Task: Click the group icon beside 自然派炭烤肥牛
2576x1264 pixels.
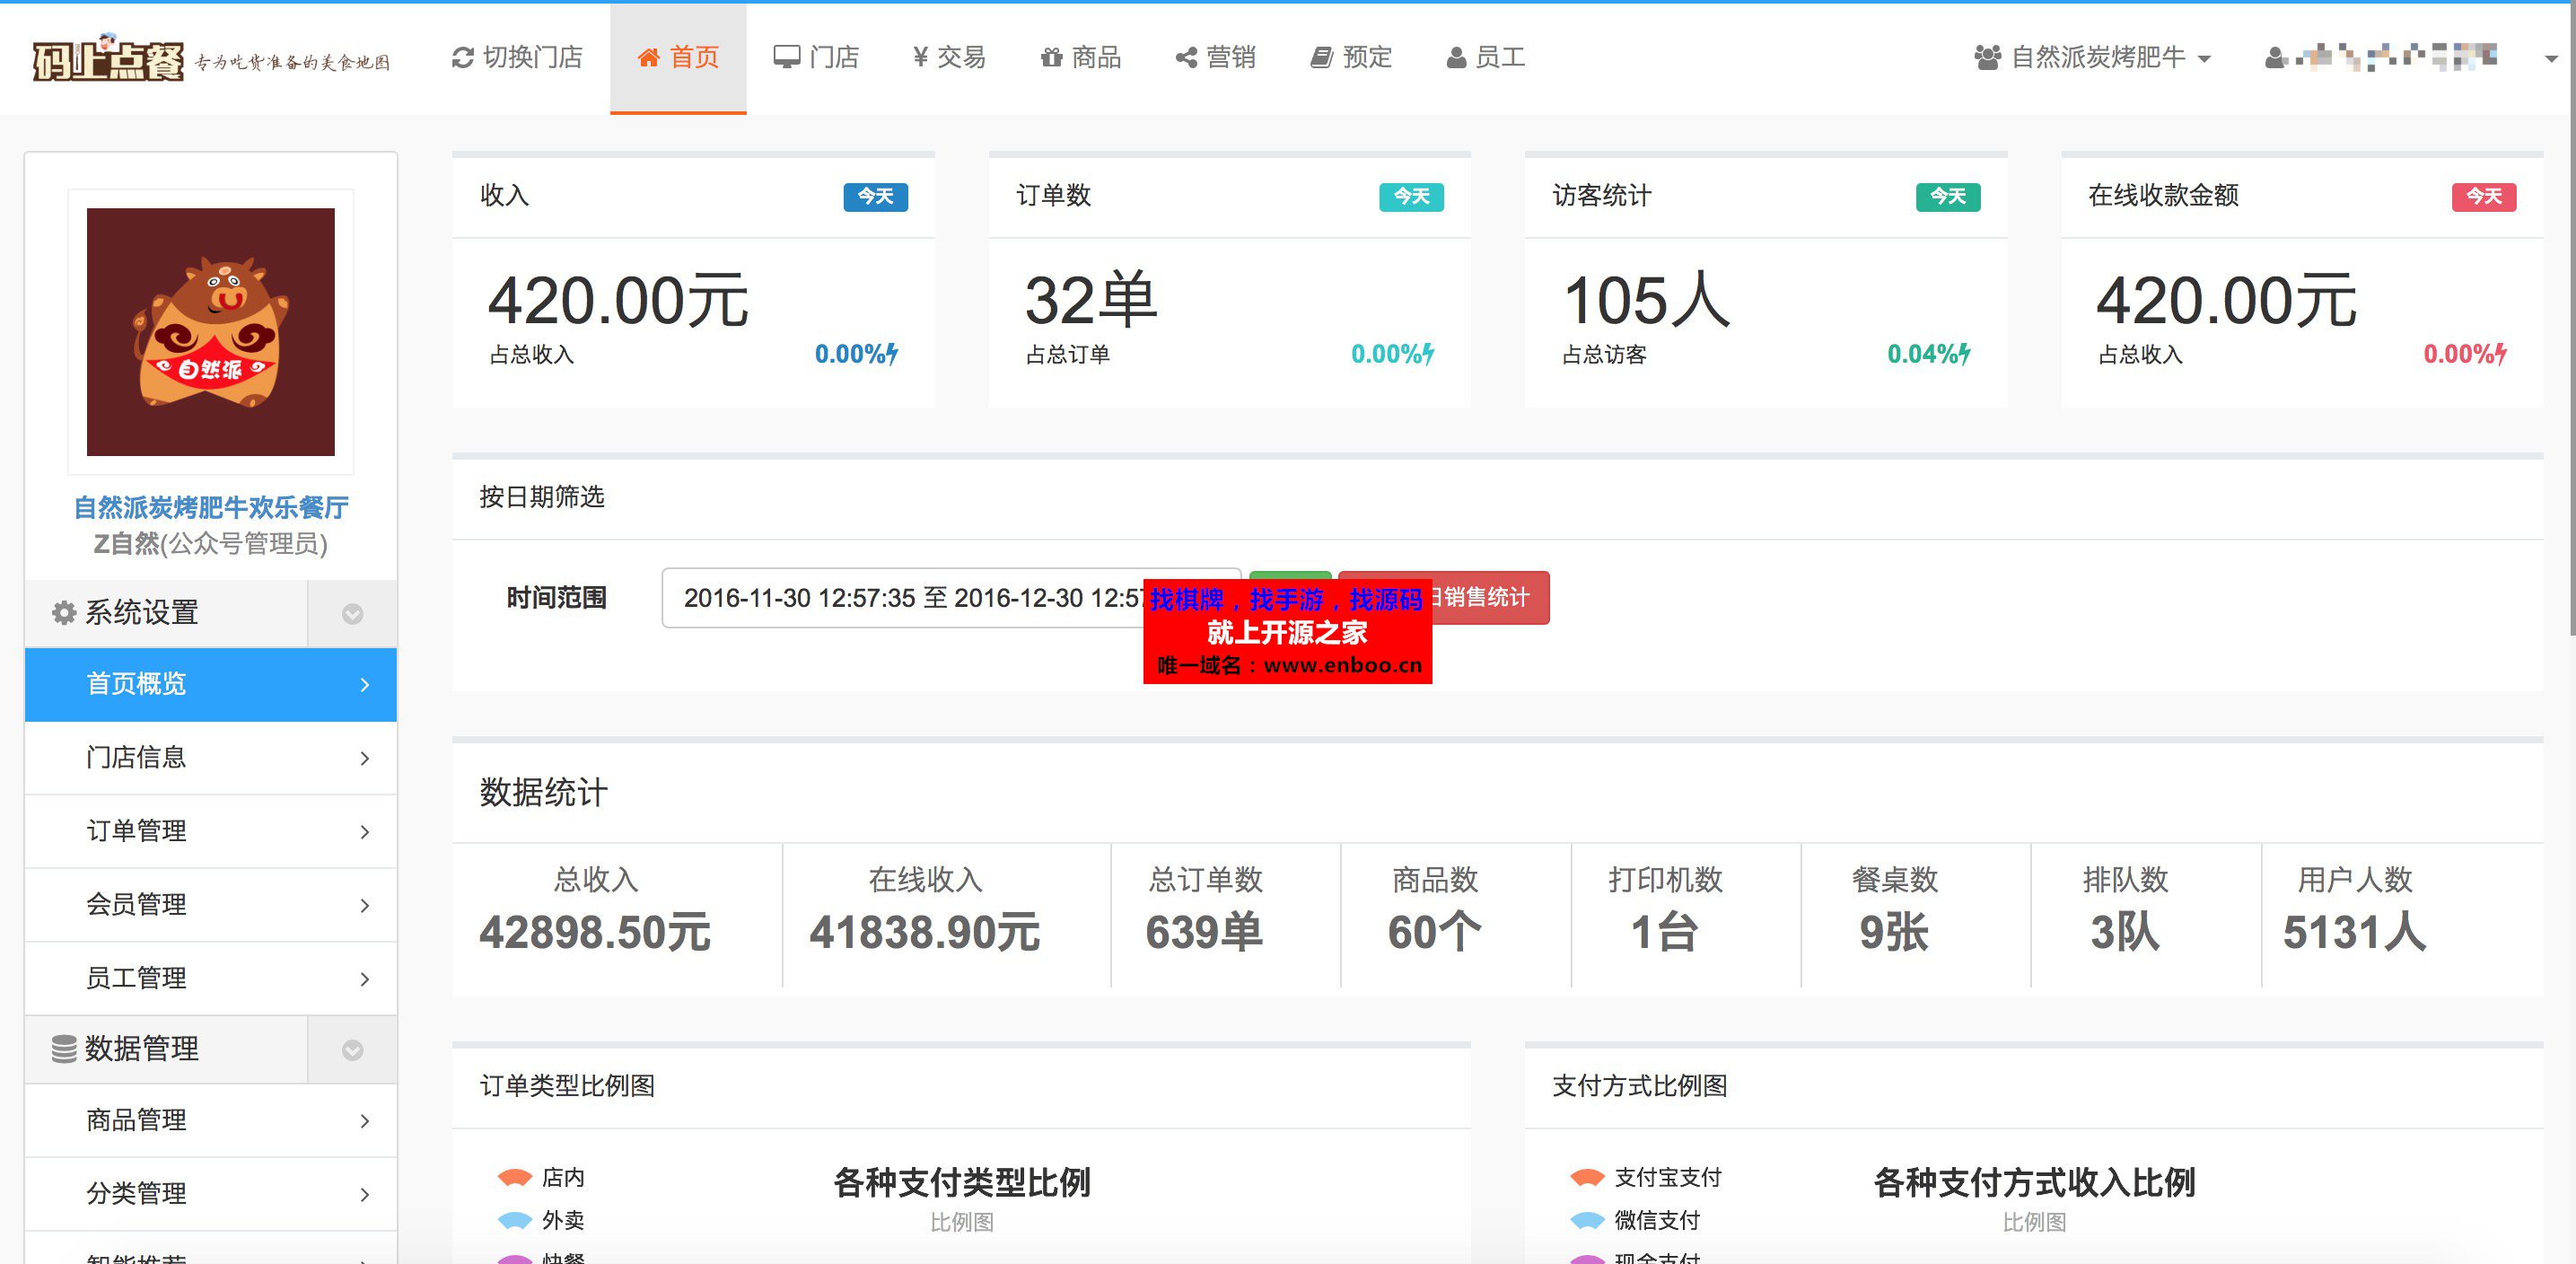Action: (x=1987, y=58)
